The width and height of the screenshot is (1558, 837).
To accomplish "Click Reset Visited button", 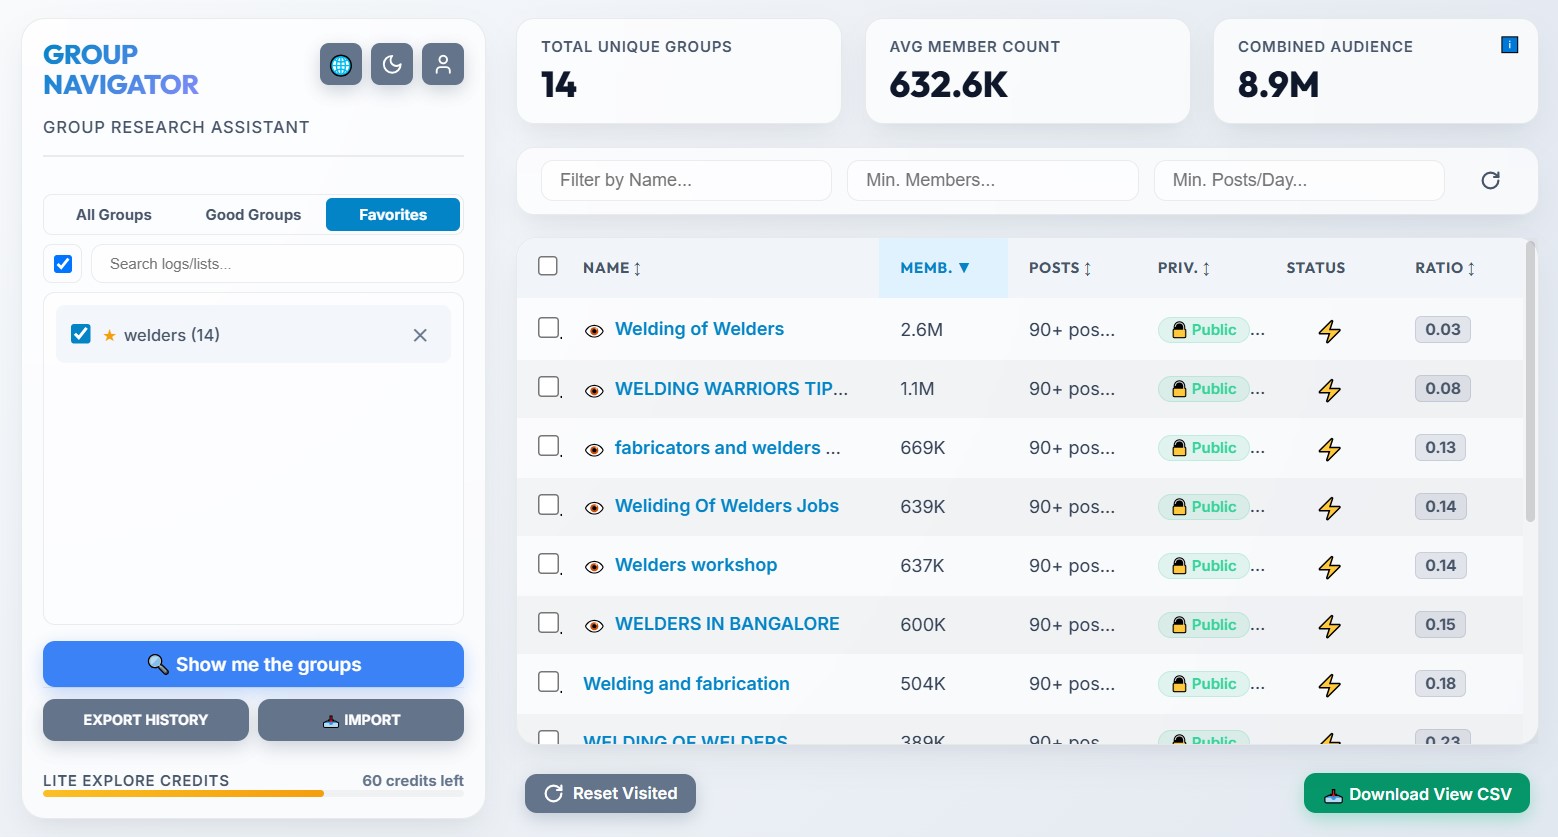I will click(610, 793).
